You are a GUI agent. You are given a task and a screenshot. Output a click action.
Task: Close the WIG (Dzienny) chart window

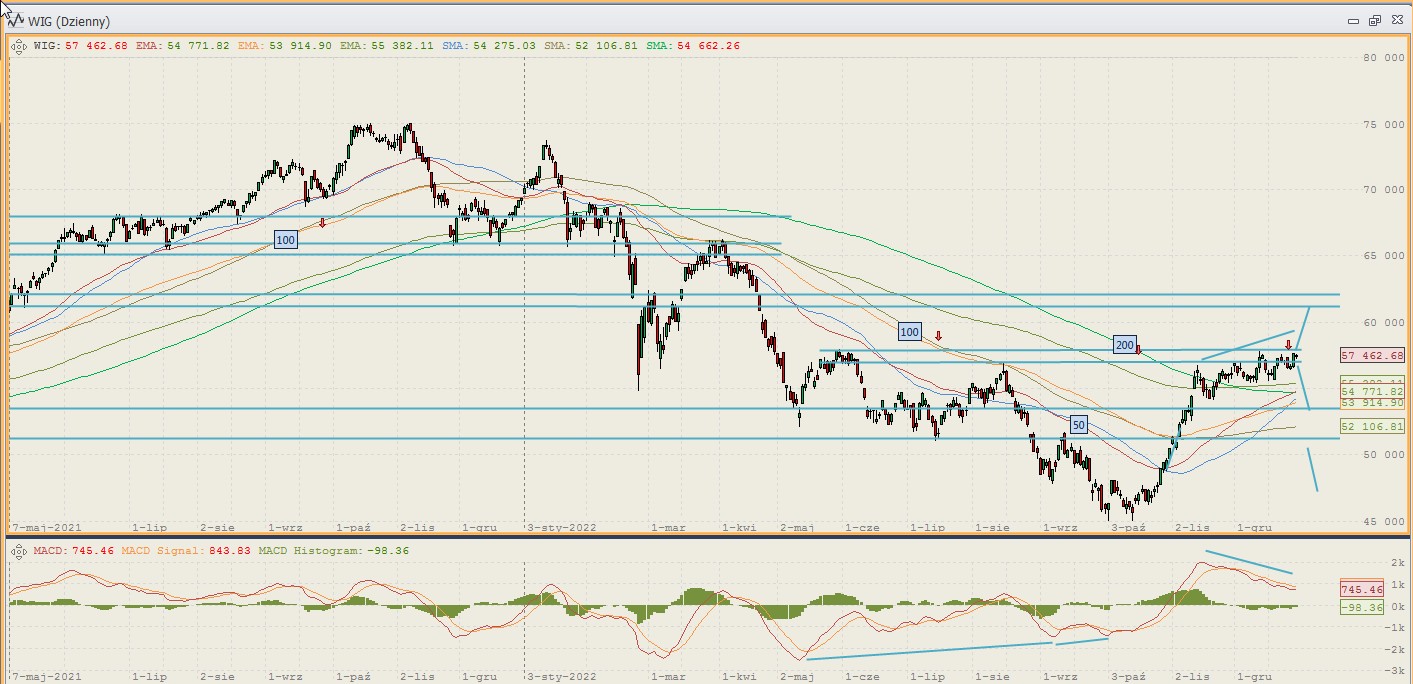point(1395,20)
